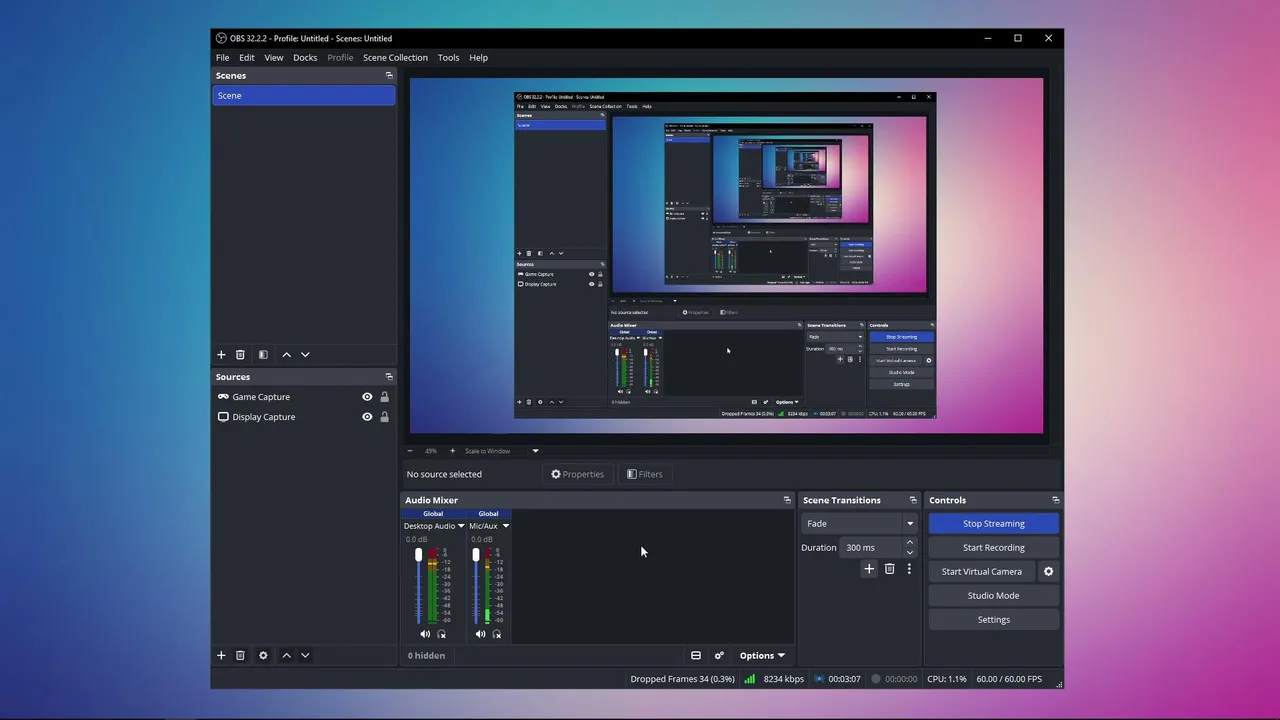Float the Scenes dock with its pop-out icon

click(389, 75)
